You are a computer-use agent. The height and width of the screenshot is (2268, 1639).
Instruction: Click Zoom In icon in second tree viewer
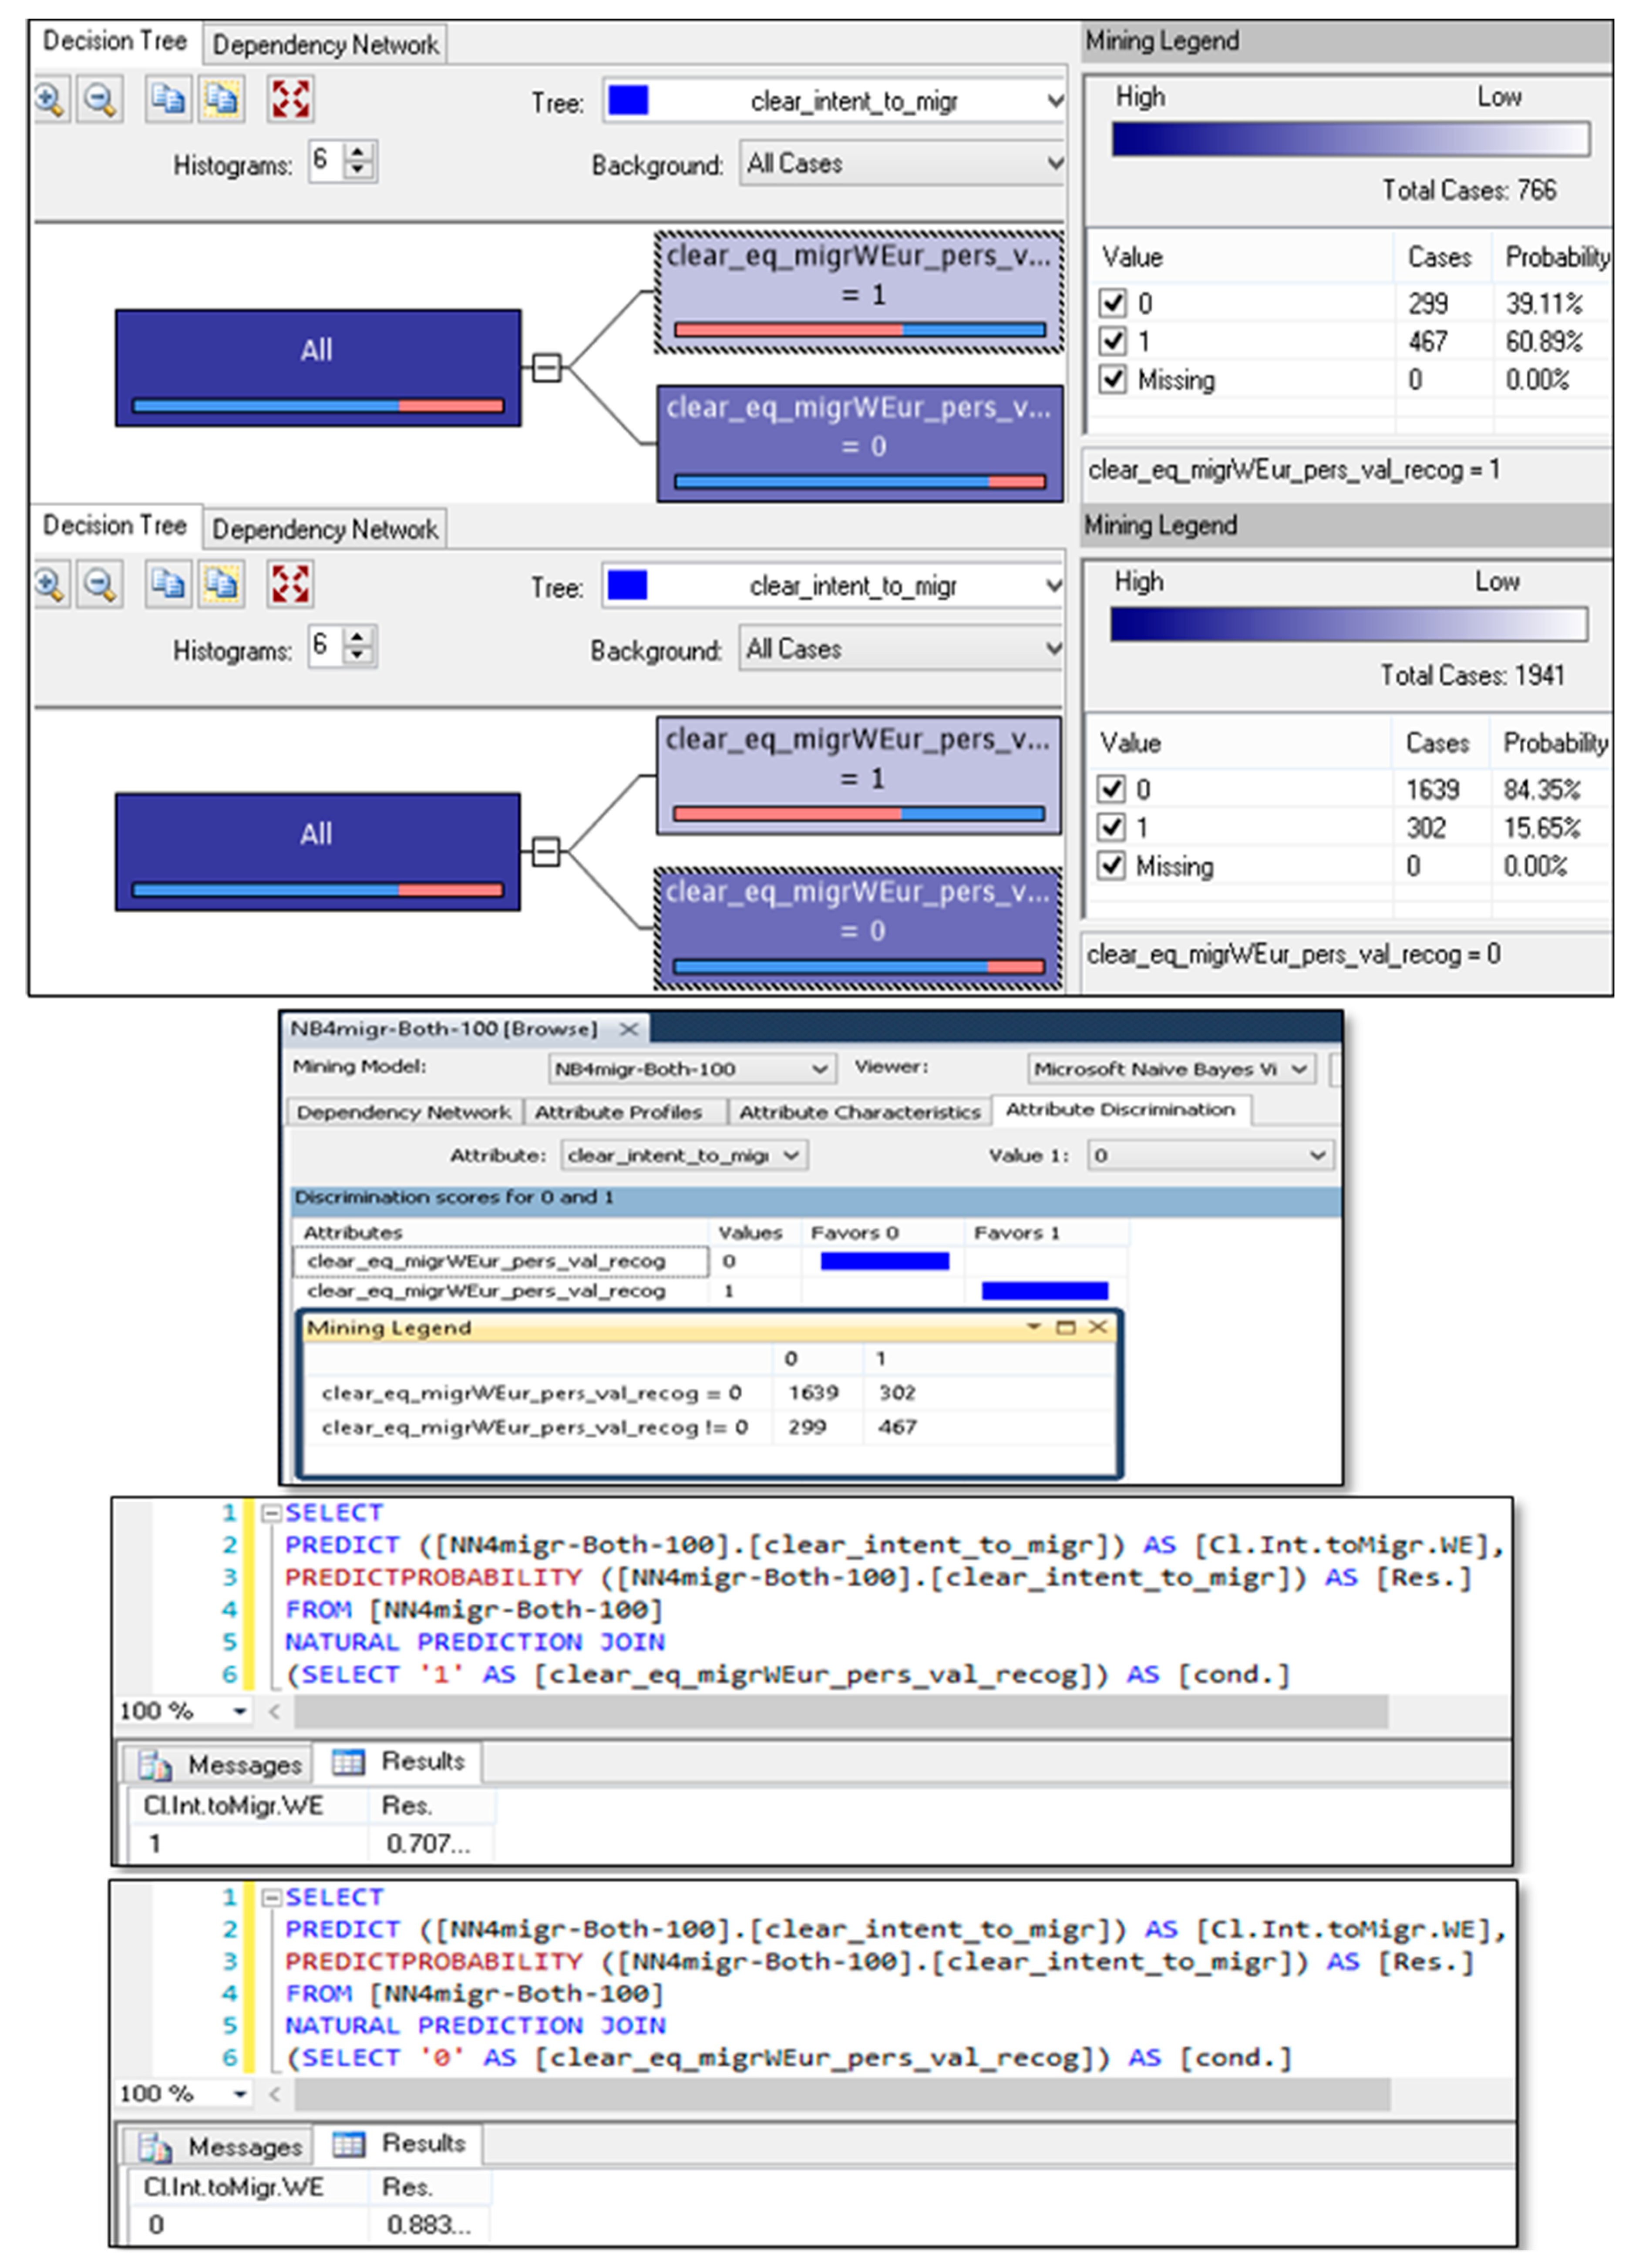coord(49,584)
